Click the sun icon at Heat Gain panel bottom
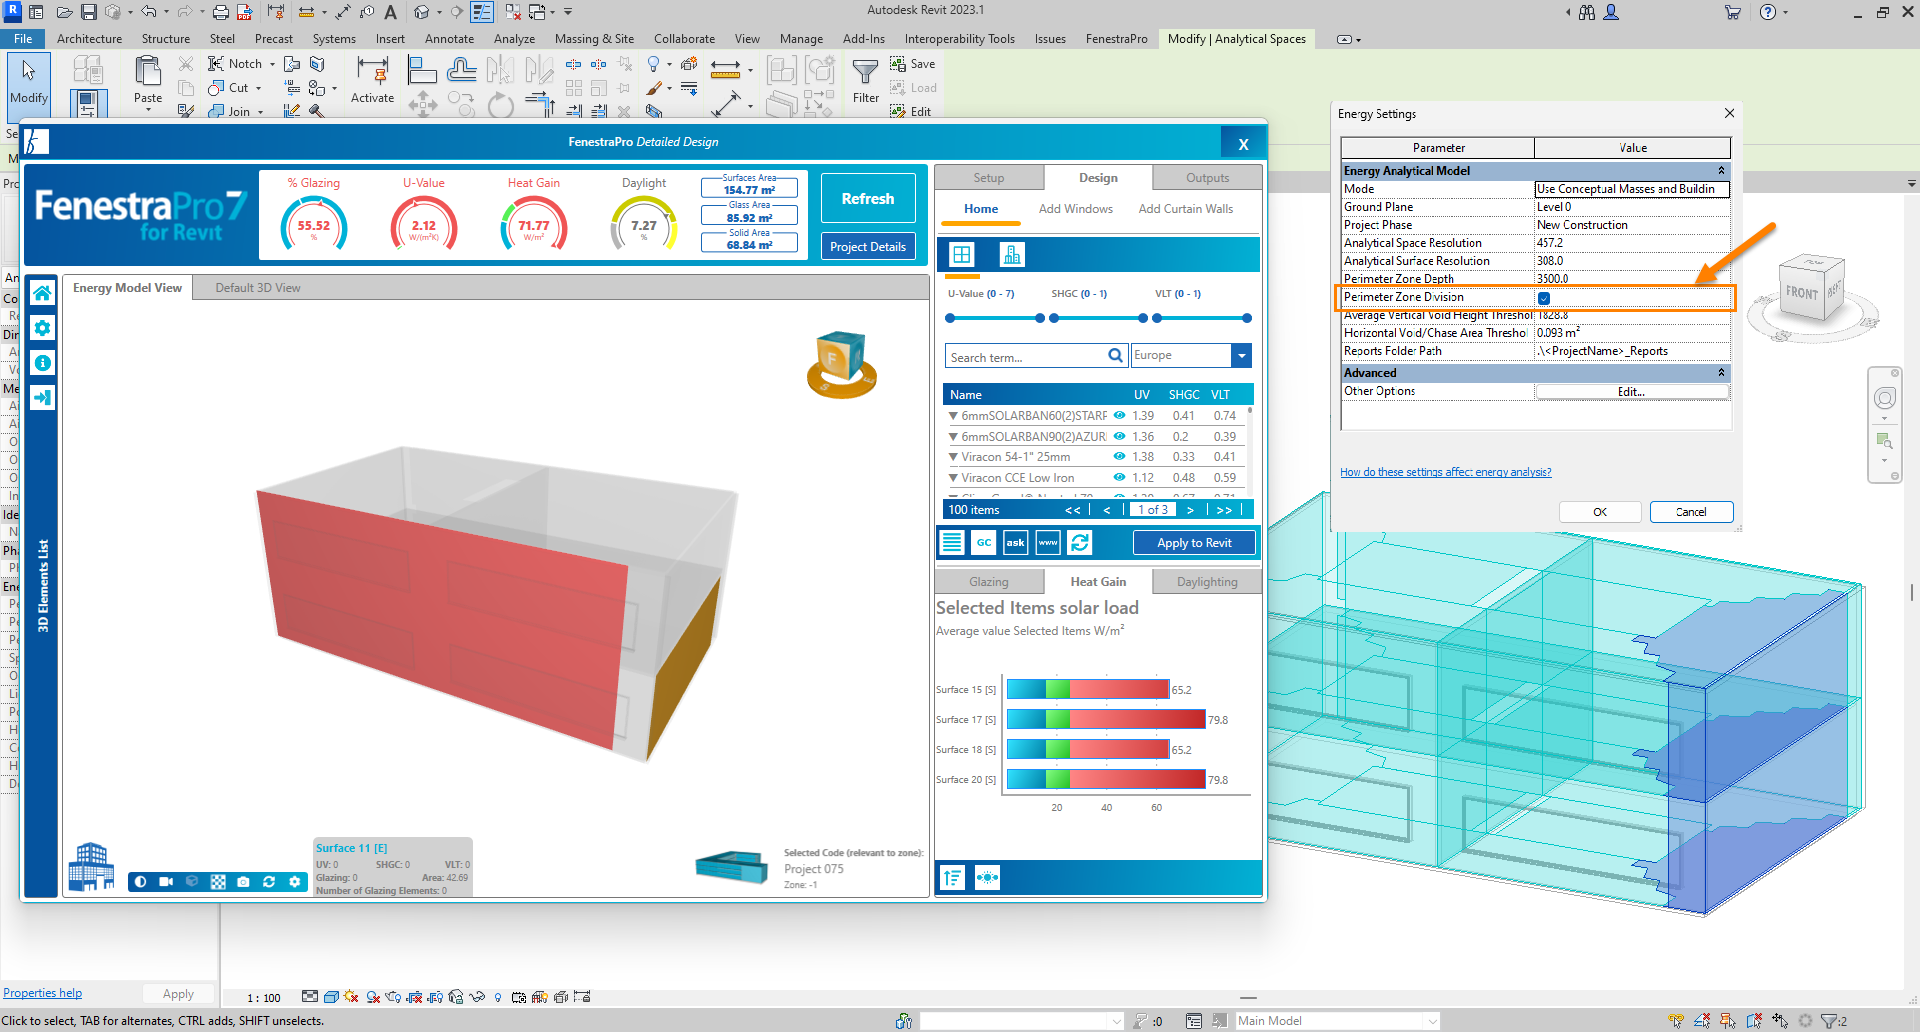This screenshot has width=1920, height=1032. pyautogui.click(x=987, y=878)
